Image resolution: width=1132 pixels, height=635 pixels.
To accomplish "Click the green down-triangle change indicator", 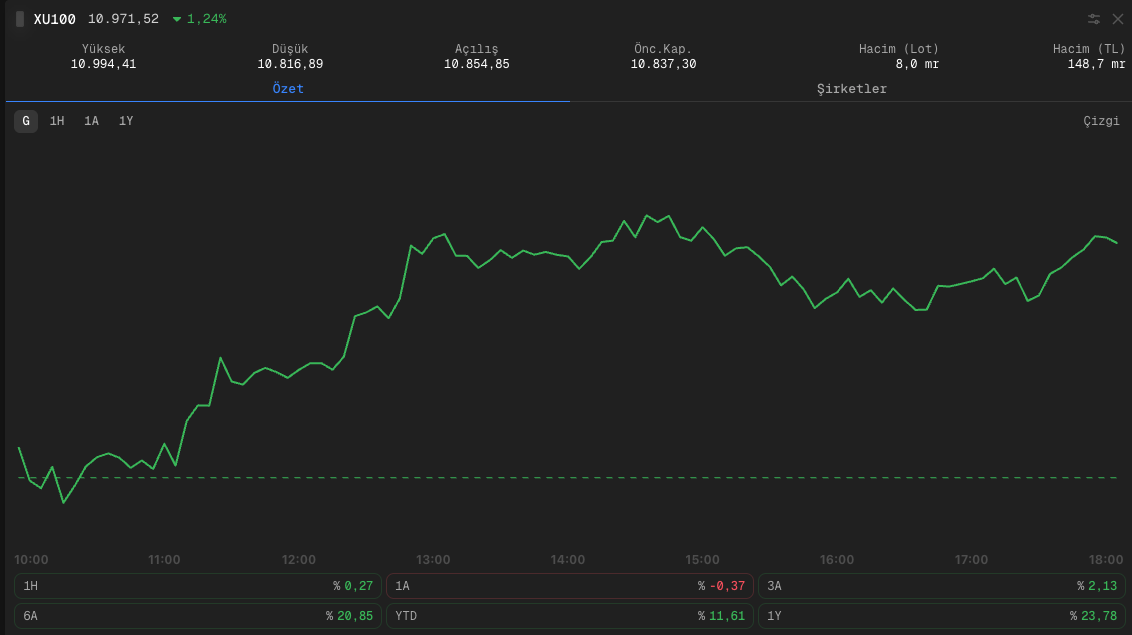I will point(179,18).
